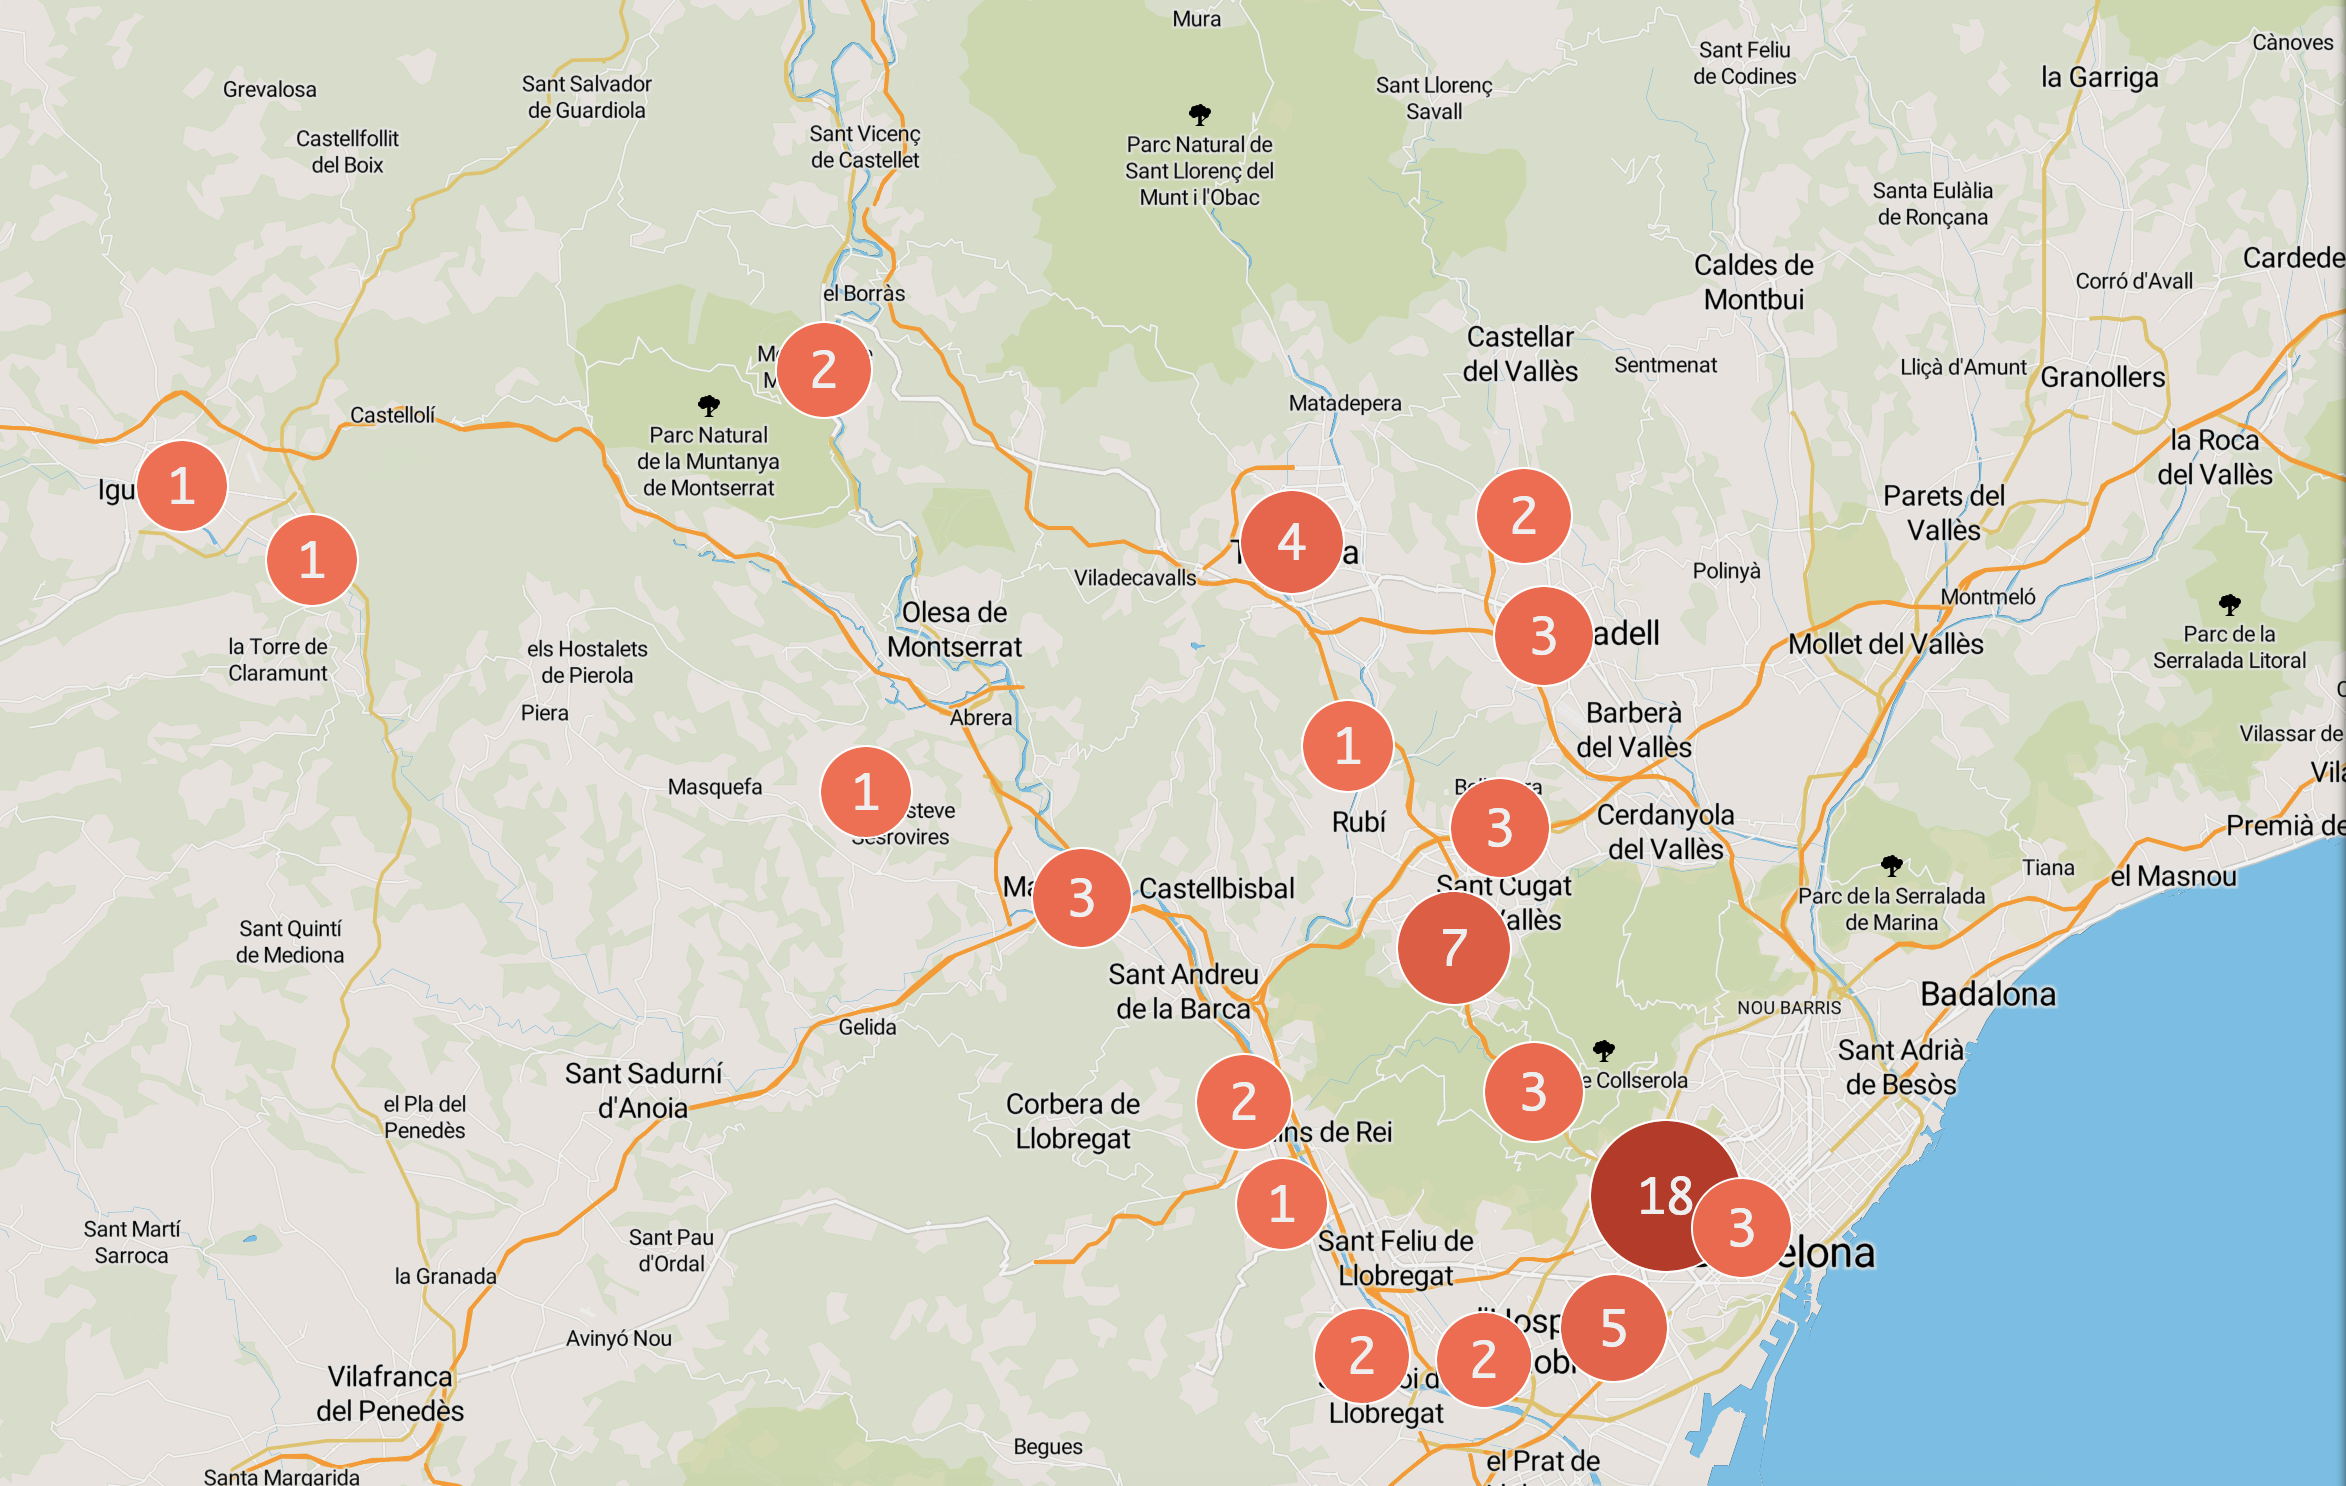The height and width of the screenshot is (1486, 2346).
Task: Open the 2 cluster near Montserrat park
Action: 823,370
